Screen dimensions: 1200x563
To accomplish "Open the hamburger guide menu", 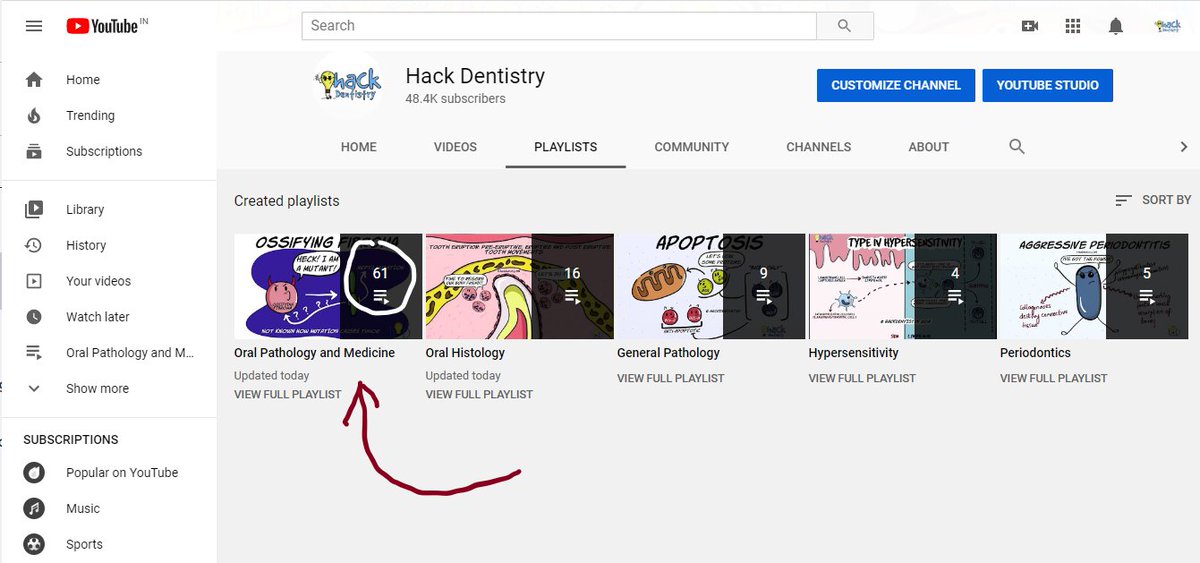I will pos(34,26).
